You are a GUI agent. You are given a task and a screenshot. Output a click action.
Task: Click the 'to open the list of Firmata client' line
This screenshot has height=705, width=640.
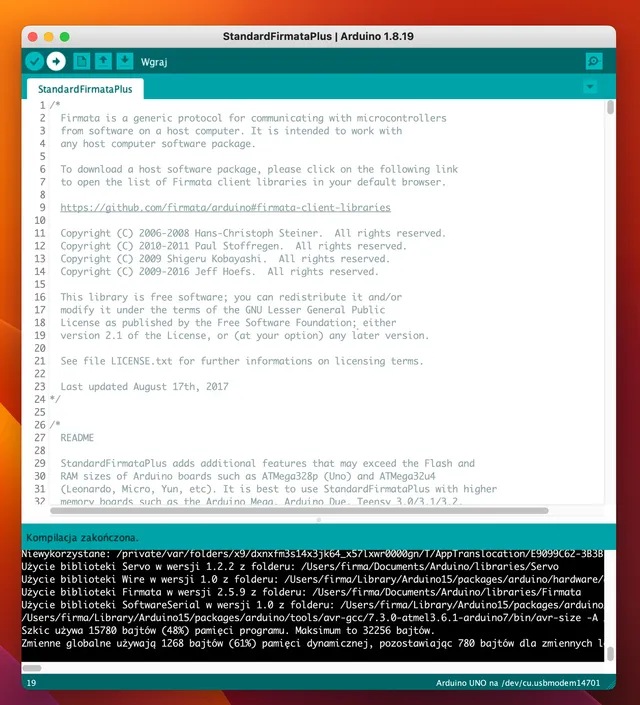[253, 182]
